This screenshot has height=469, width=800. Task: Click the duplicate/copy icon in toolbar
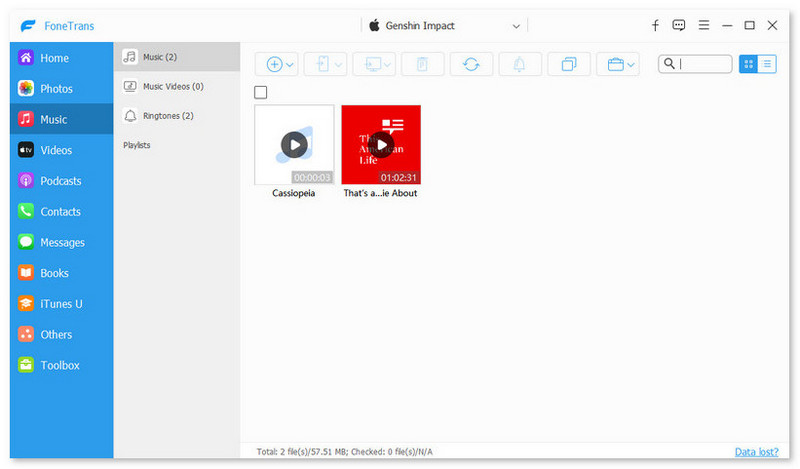tap(569, 64)
